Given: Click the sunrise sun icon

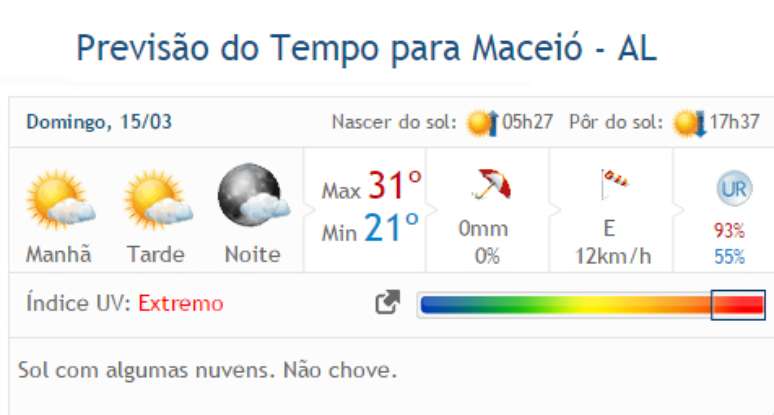Looking at the screenshot, I should point(482,123).
